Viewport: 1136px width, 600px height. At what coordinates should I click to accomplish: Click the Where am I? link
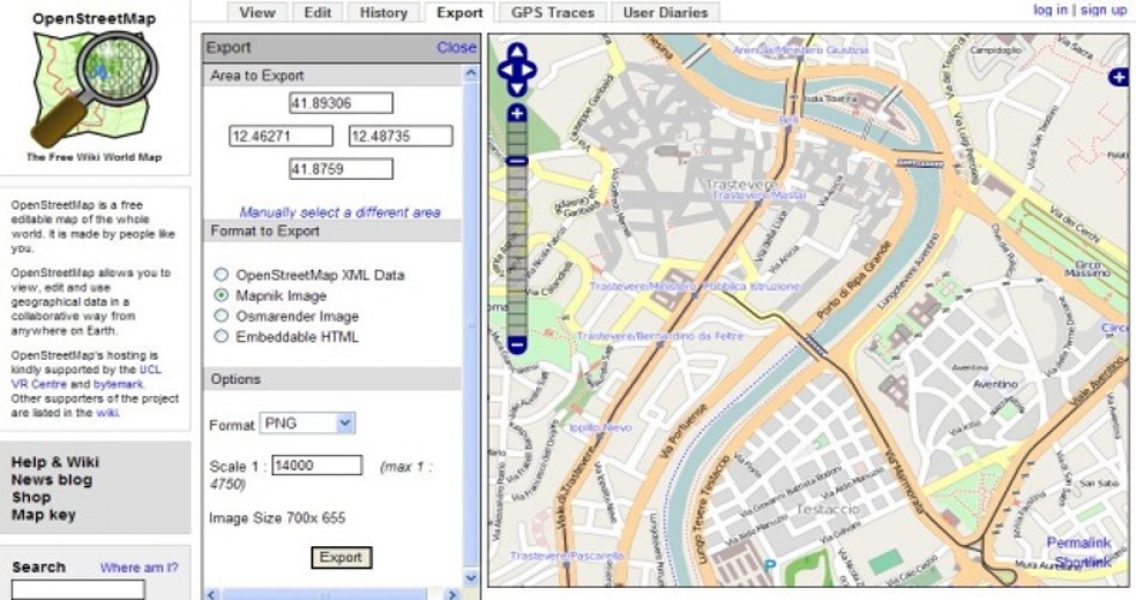pyautogui.click(x=139, y=567)
